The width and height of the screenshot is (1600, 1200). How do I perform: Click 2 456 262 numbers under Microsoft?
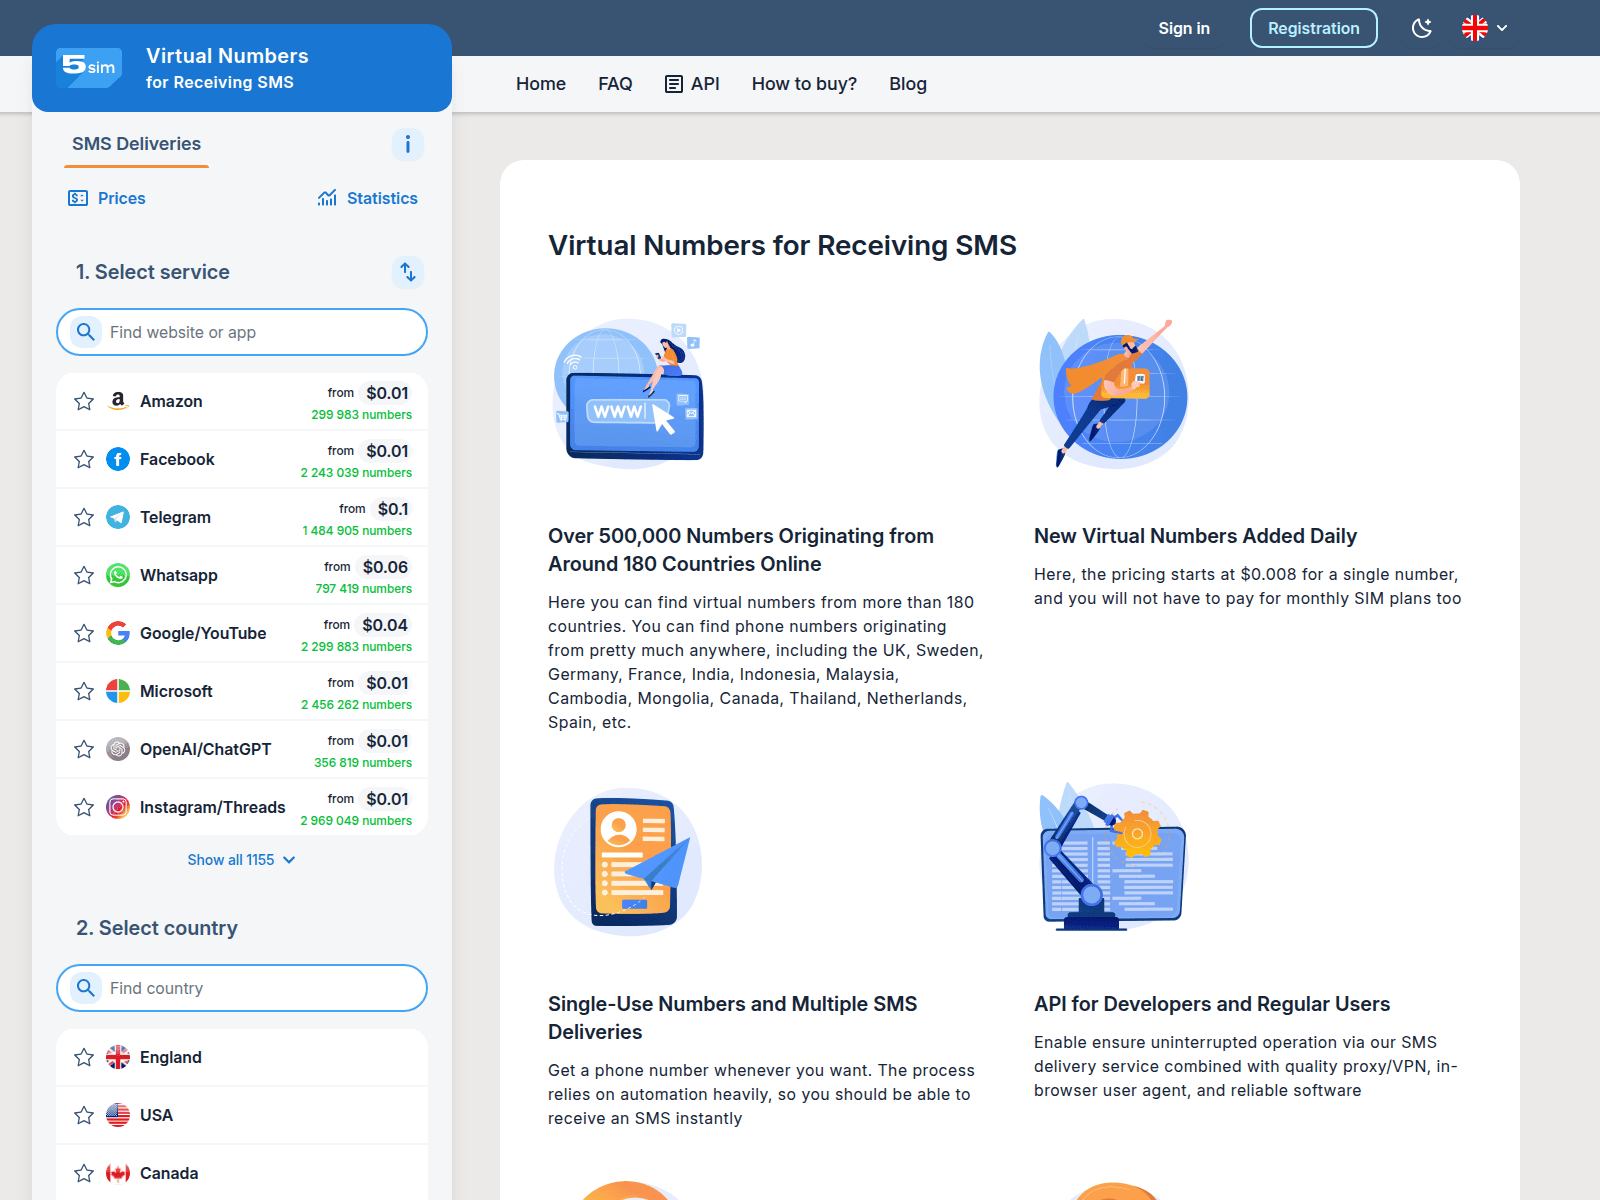(356, 705)
